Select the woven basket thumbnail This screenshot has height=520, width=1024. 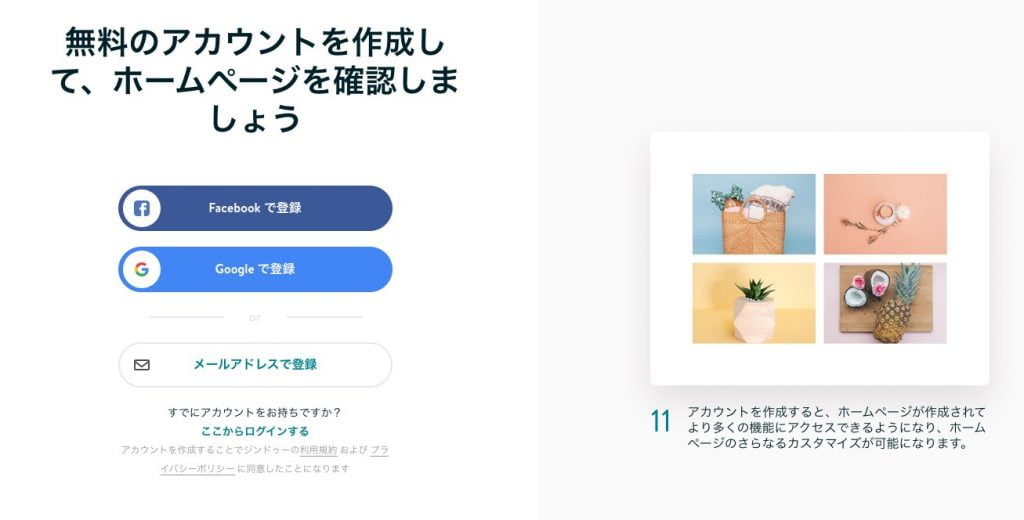pos(754,214)
